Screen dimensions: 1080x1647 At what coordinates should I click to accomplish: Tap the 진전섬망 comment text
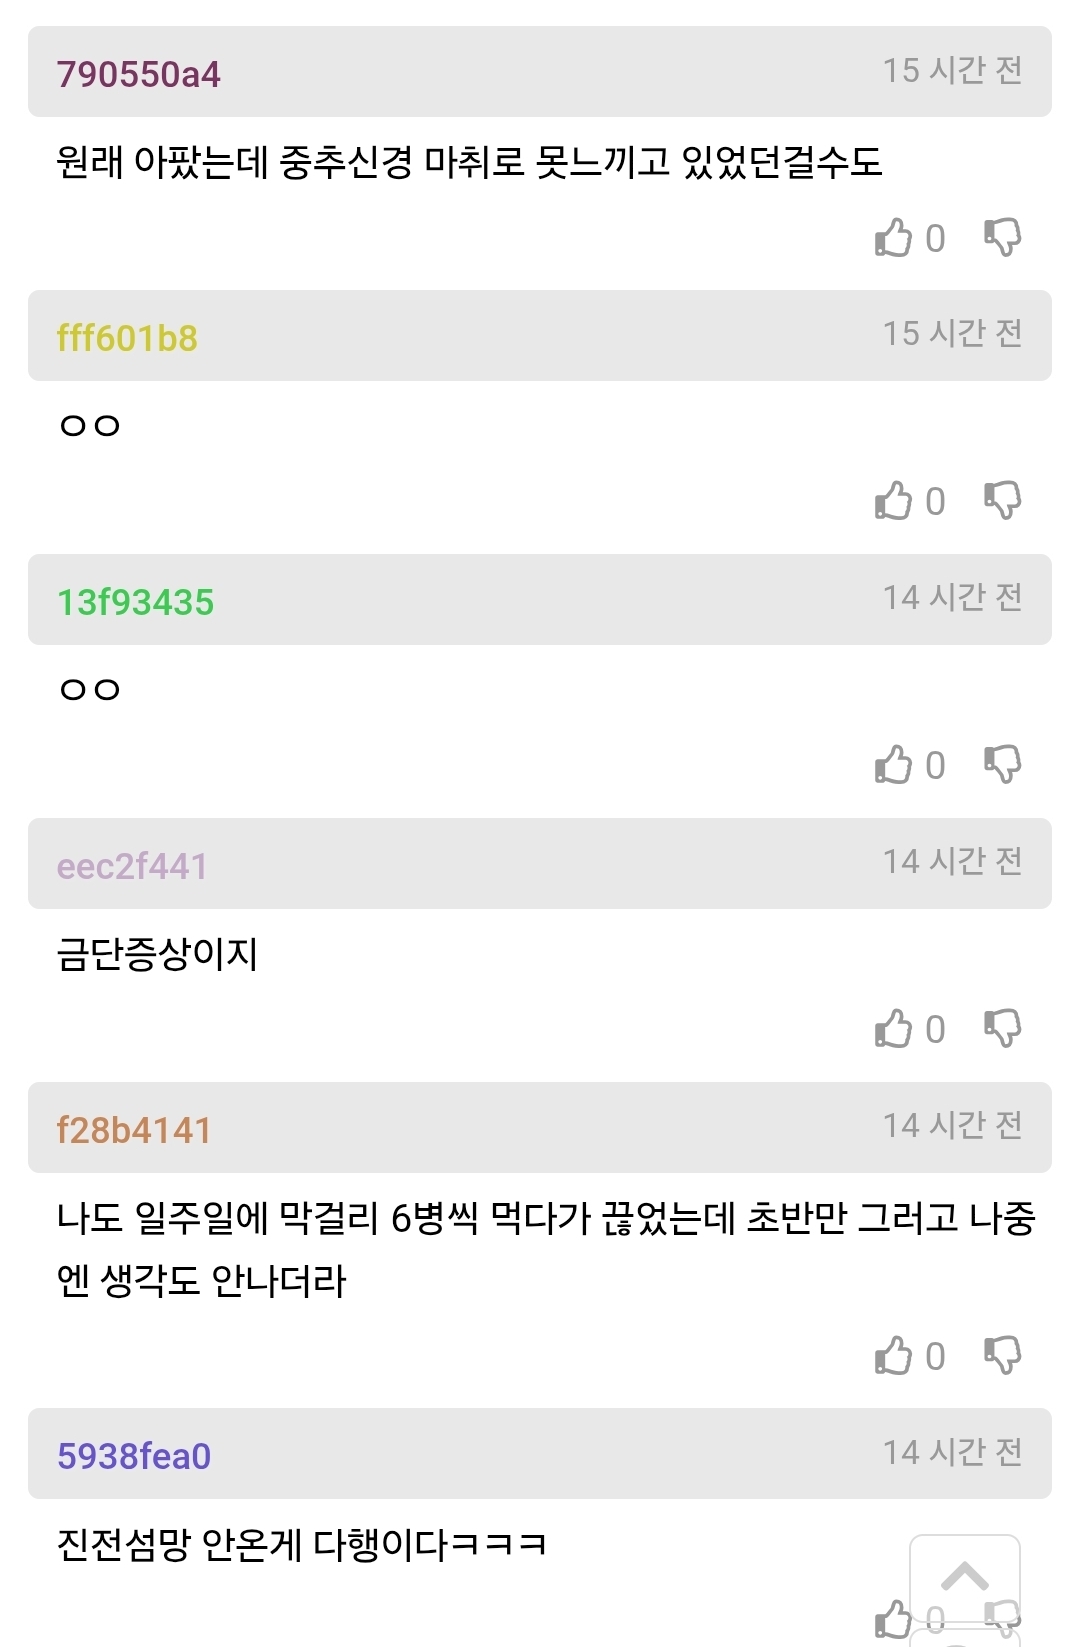click(301, 1545)
